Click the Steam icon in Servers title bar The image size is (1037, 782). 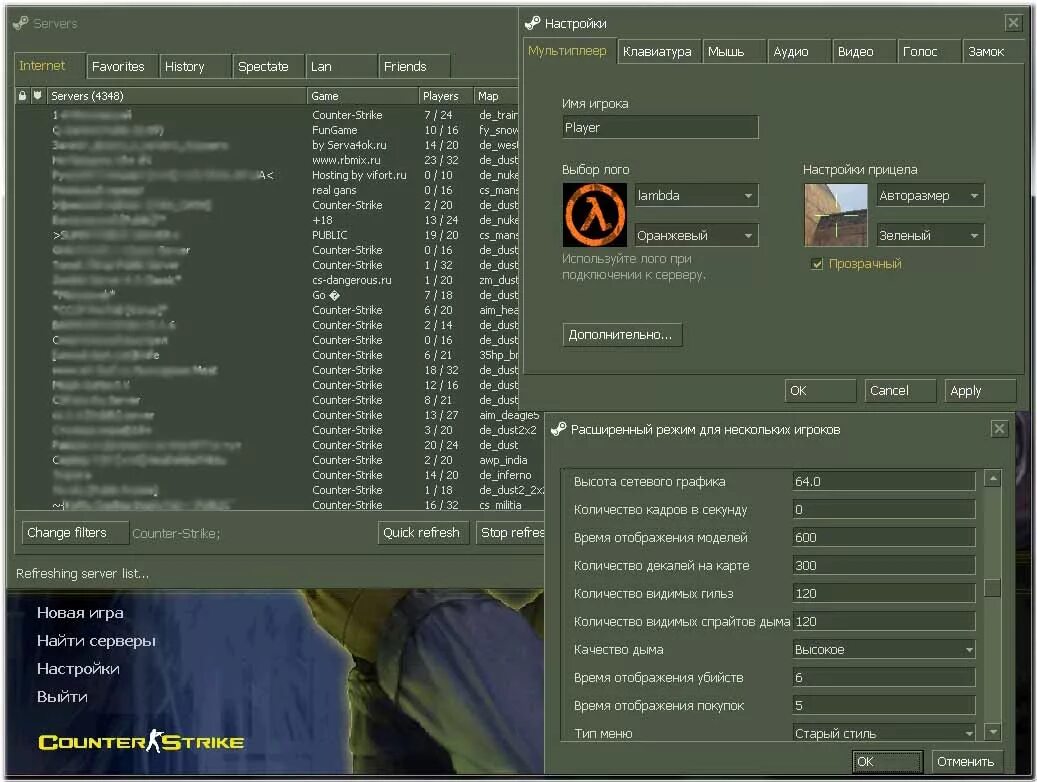21,23
